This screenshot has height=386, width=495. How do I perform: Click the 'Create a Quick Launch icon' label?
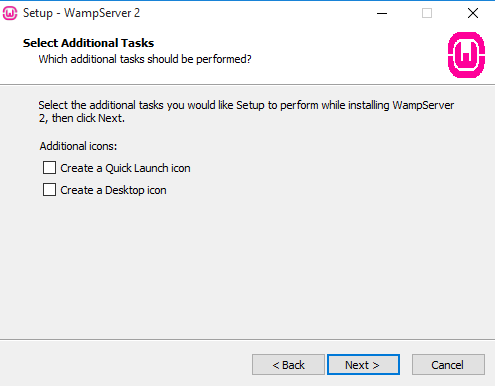125,168
